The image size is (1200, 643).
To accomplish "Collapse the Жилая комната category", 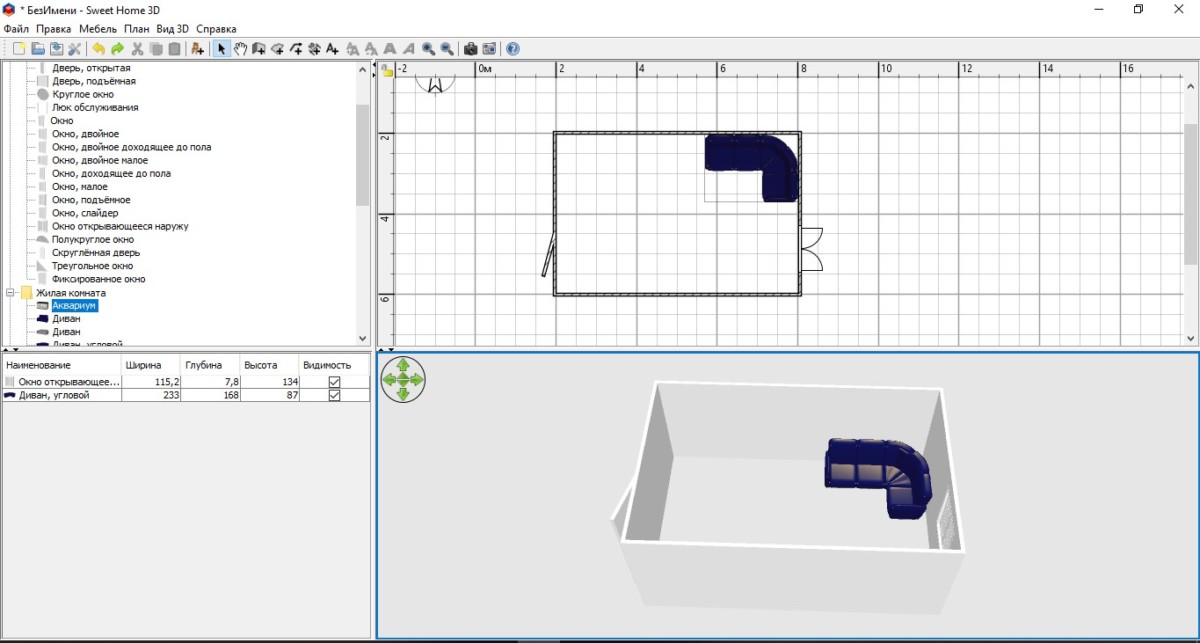I will 11,293.
